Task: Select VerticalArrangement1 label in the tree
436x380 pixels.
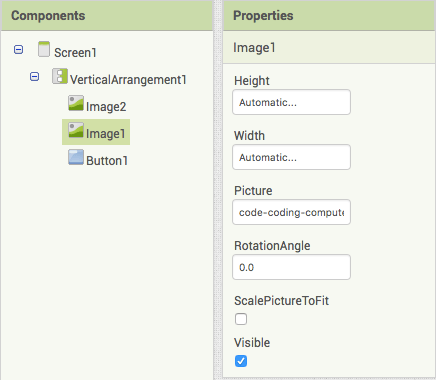Action: (x=128, y=80)
